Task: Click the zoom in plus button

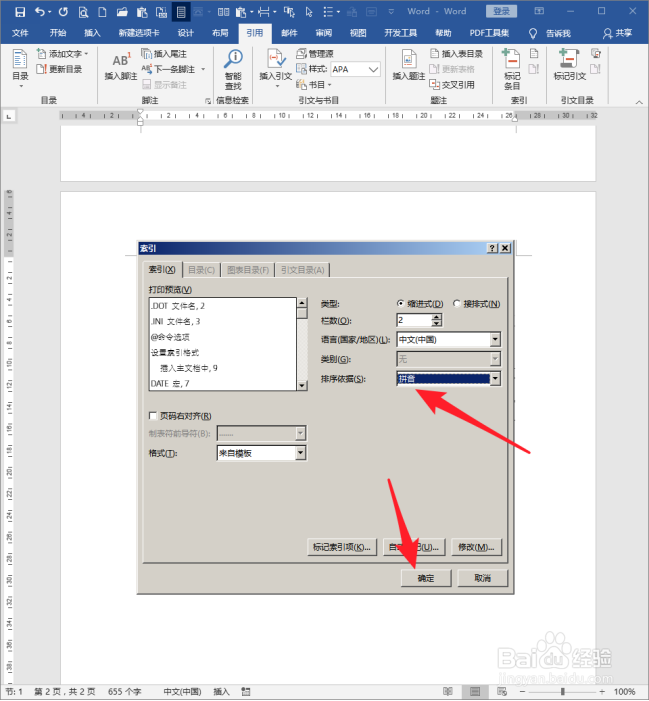Action: pos(603,692)
